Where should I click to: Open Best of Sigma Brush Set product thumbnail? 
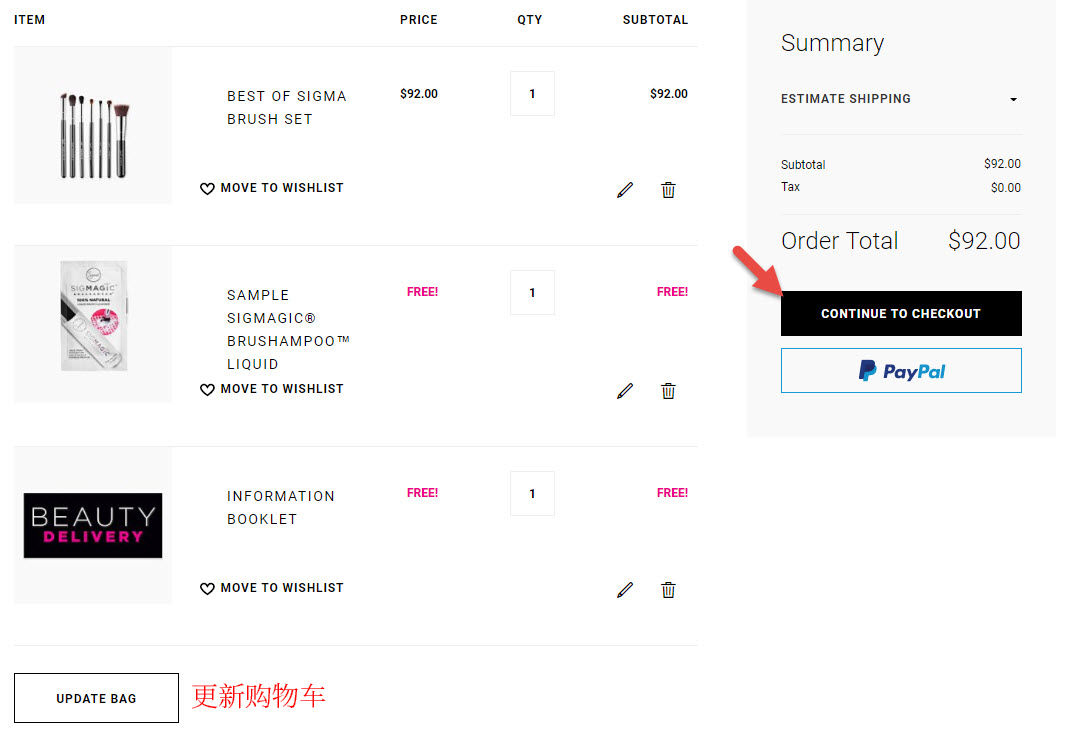click(x=93, y=126)
